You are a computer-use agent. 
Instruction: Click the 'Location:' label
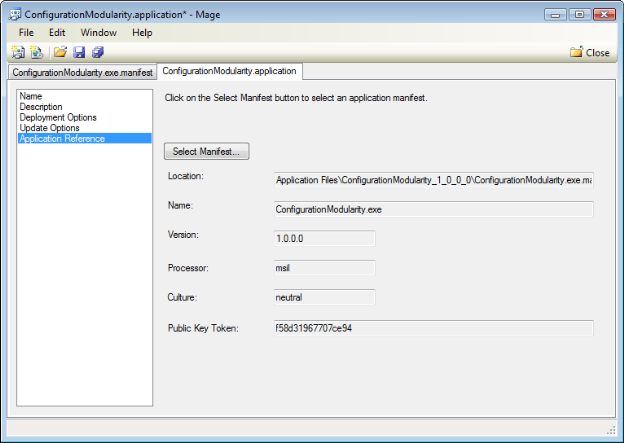pos(186,176)
